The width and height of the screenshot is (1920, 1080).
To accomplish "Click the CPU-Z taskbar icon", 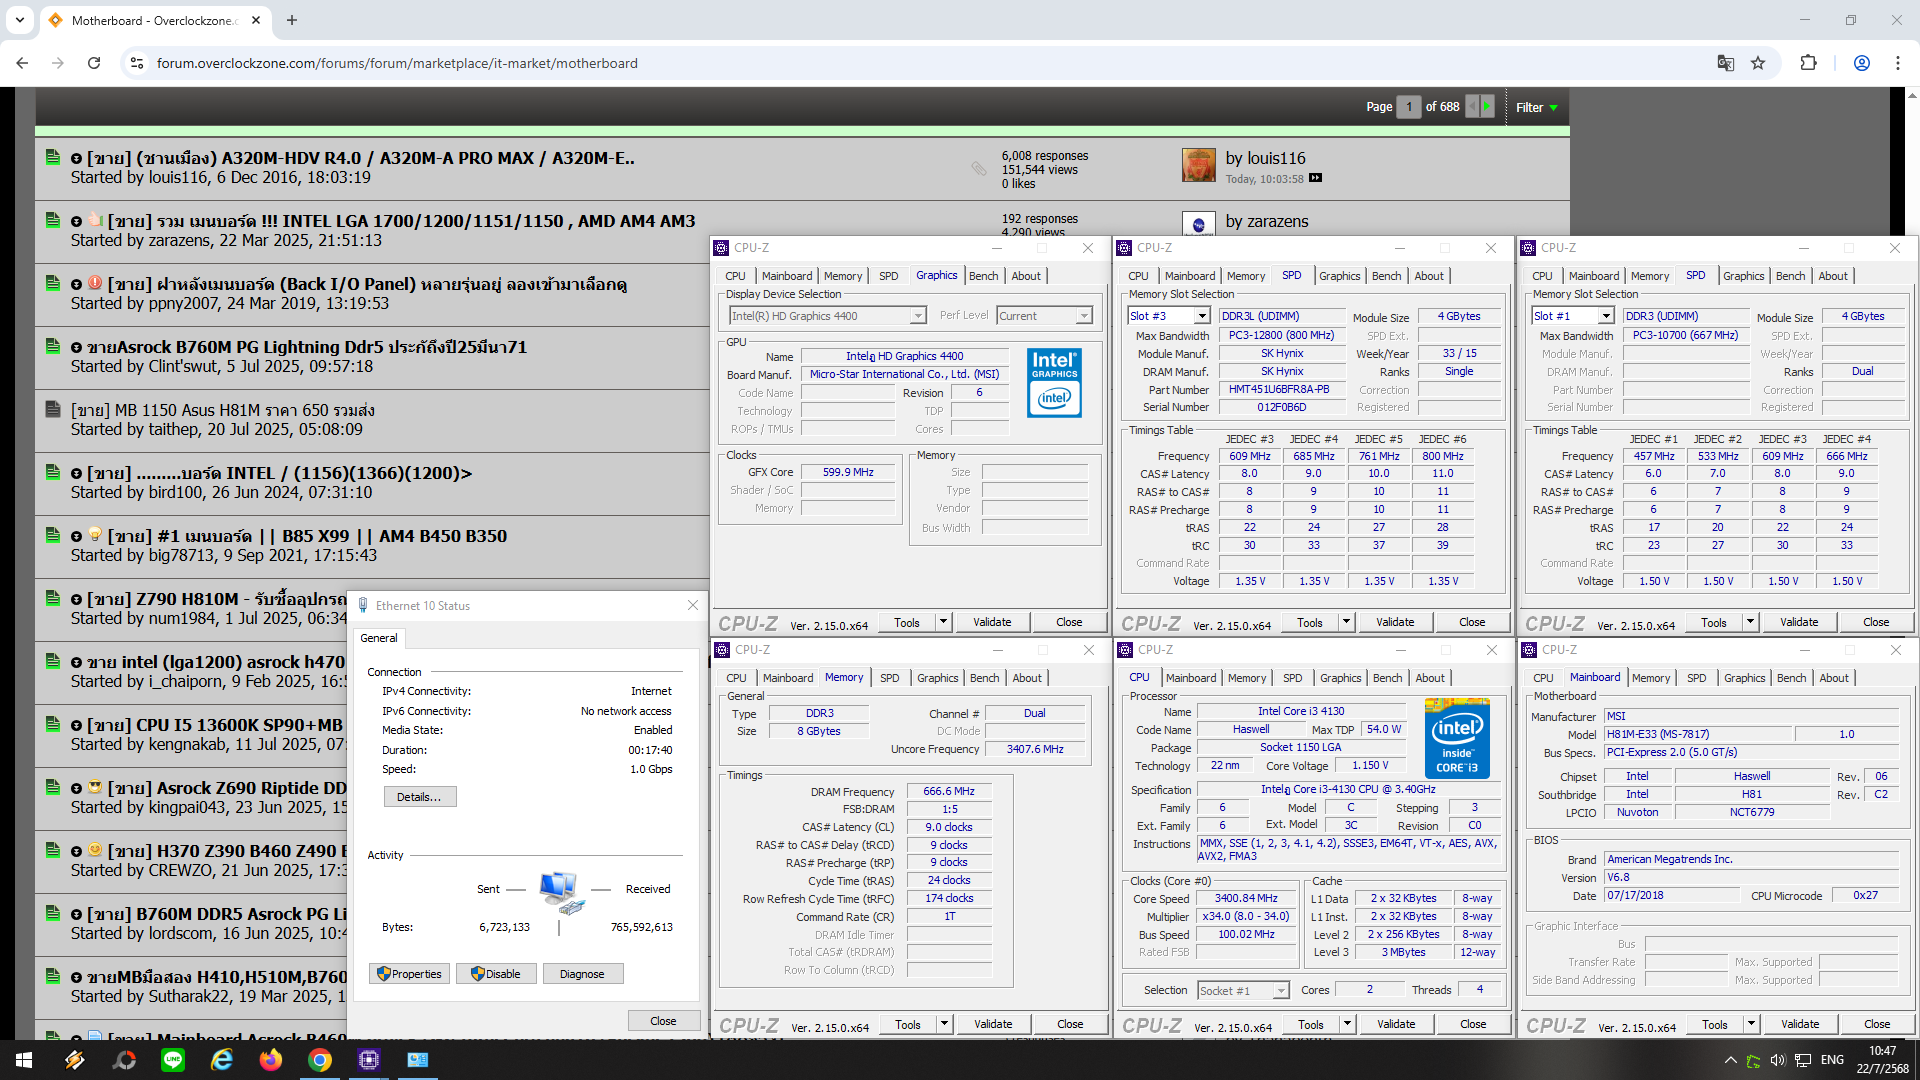I will (x=368, y=1060).
